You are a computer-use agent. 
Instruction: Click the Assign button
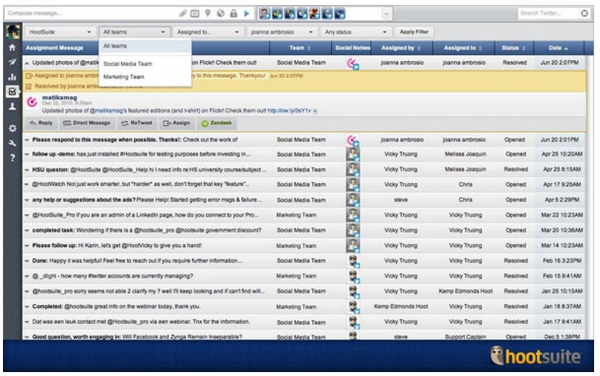(x=176, y=123)
